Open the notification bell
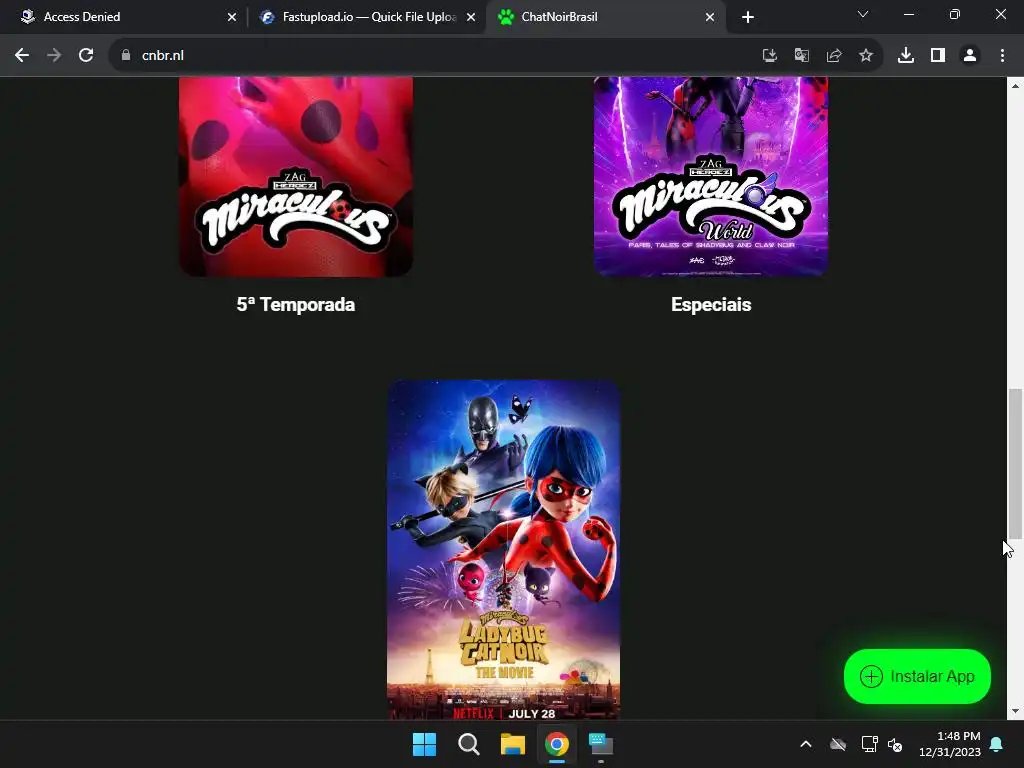This screenshot has width=1024, height=768. coord(997,744)
